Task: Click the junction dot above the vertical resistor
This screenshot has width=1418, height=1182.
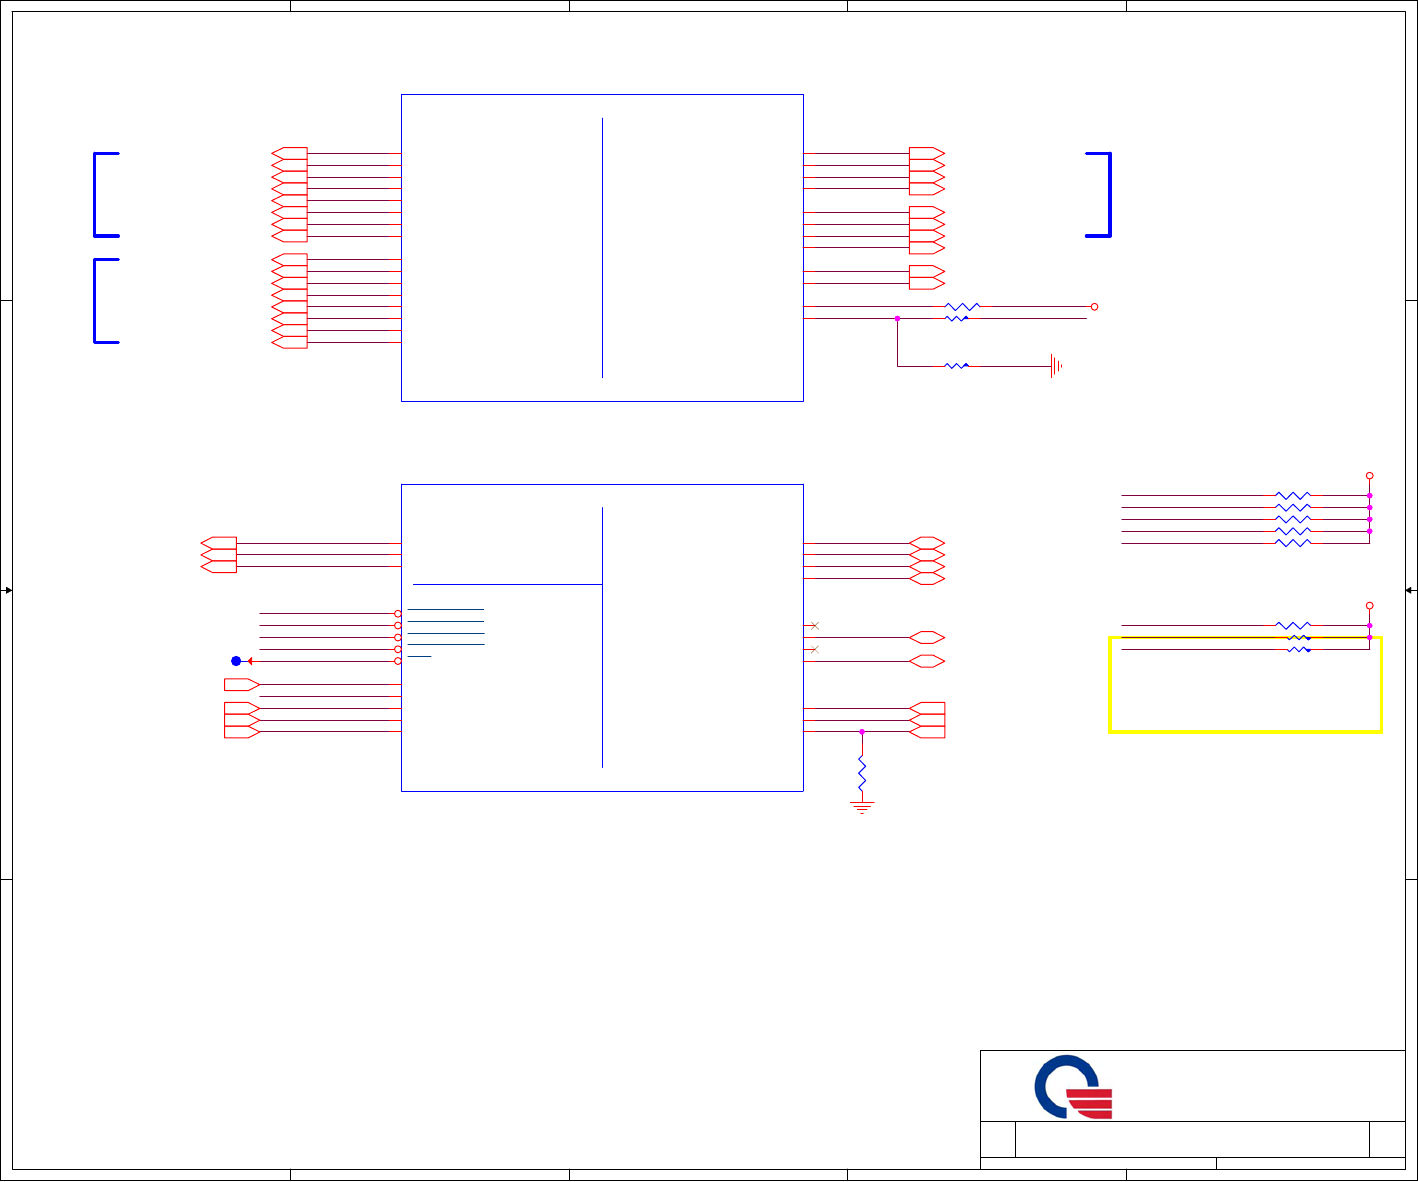Action: (862, 732)
